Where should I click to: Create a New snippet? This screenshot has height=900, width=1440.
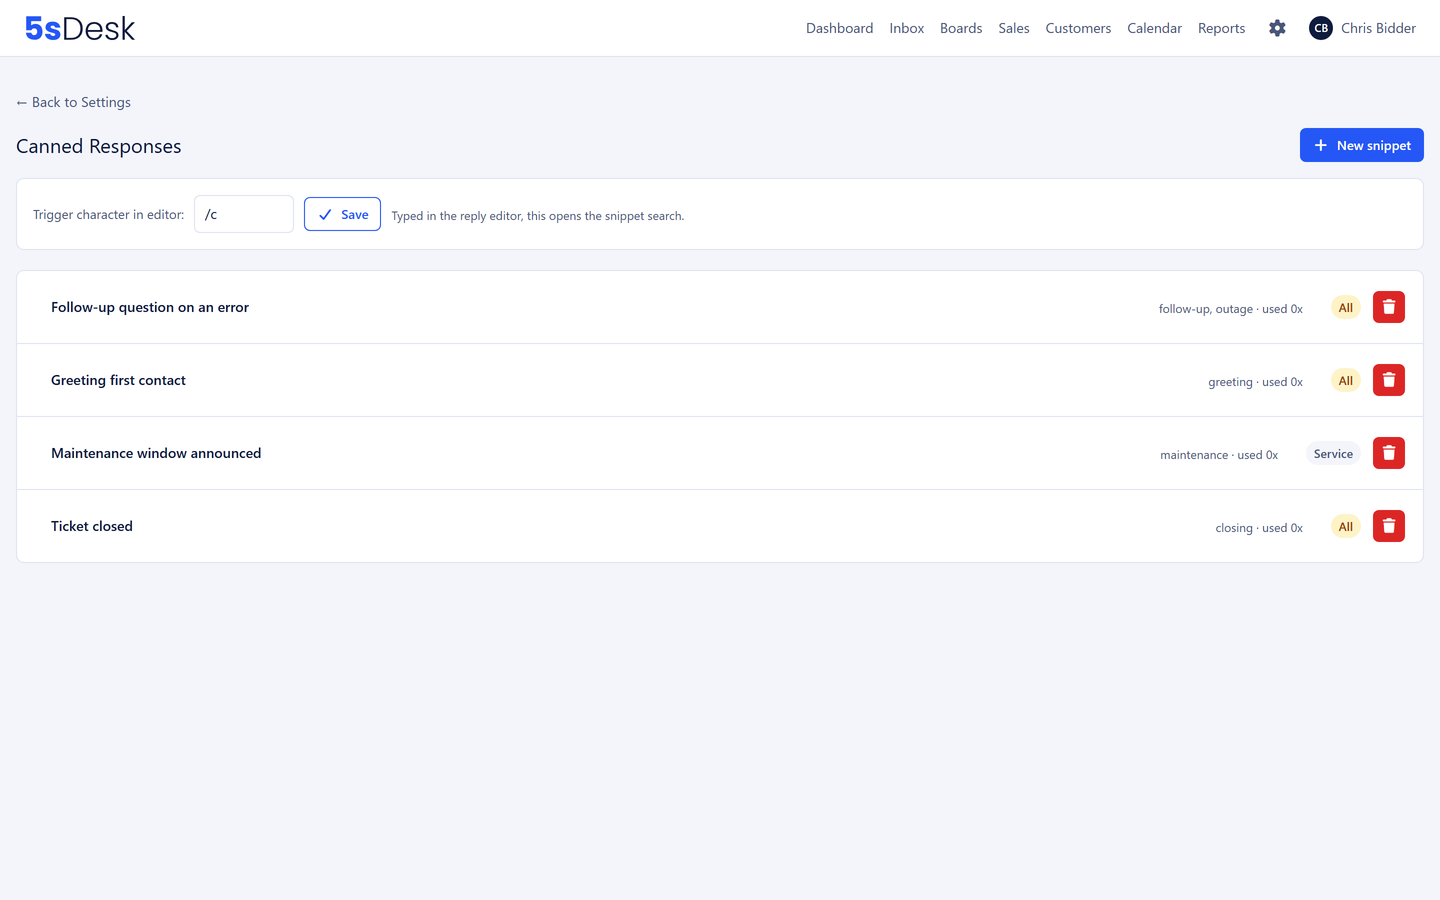pos(1361,145)
